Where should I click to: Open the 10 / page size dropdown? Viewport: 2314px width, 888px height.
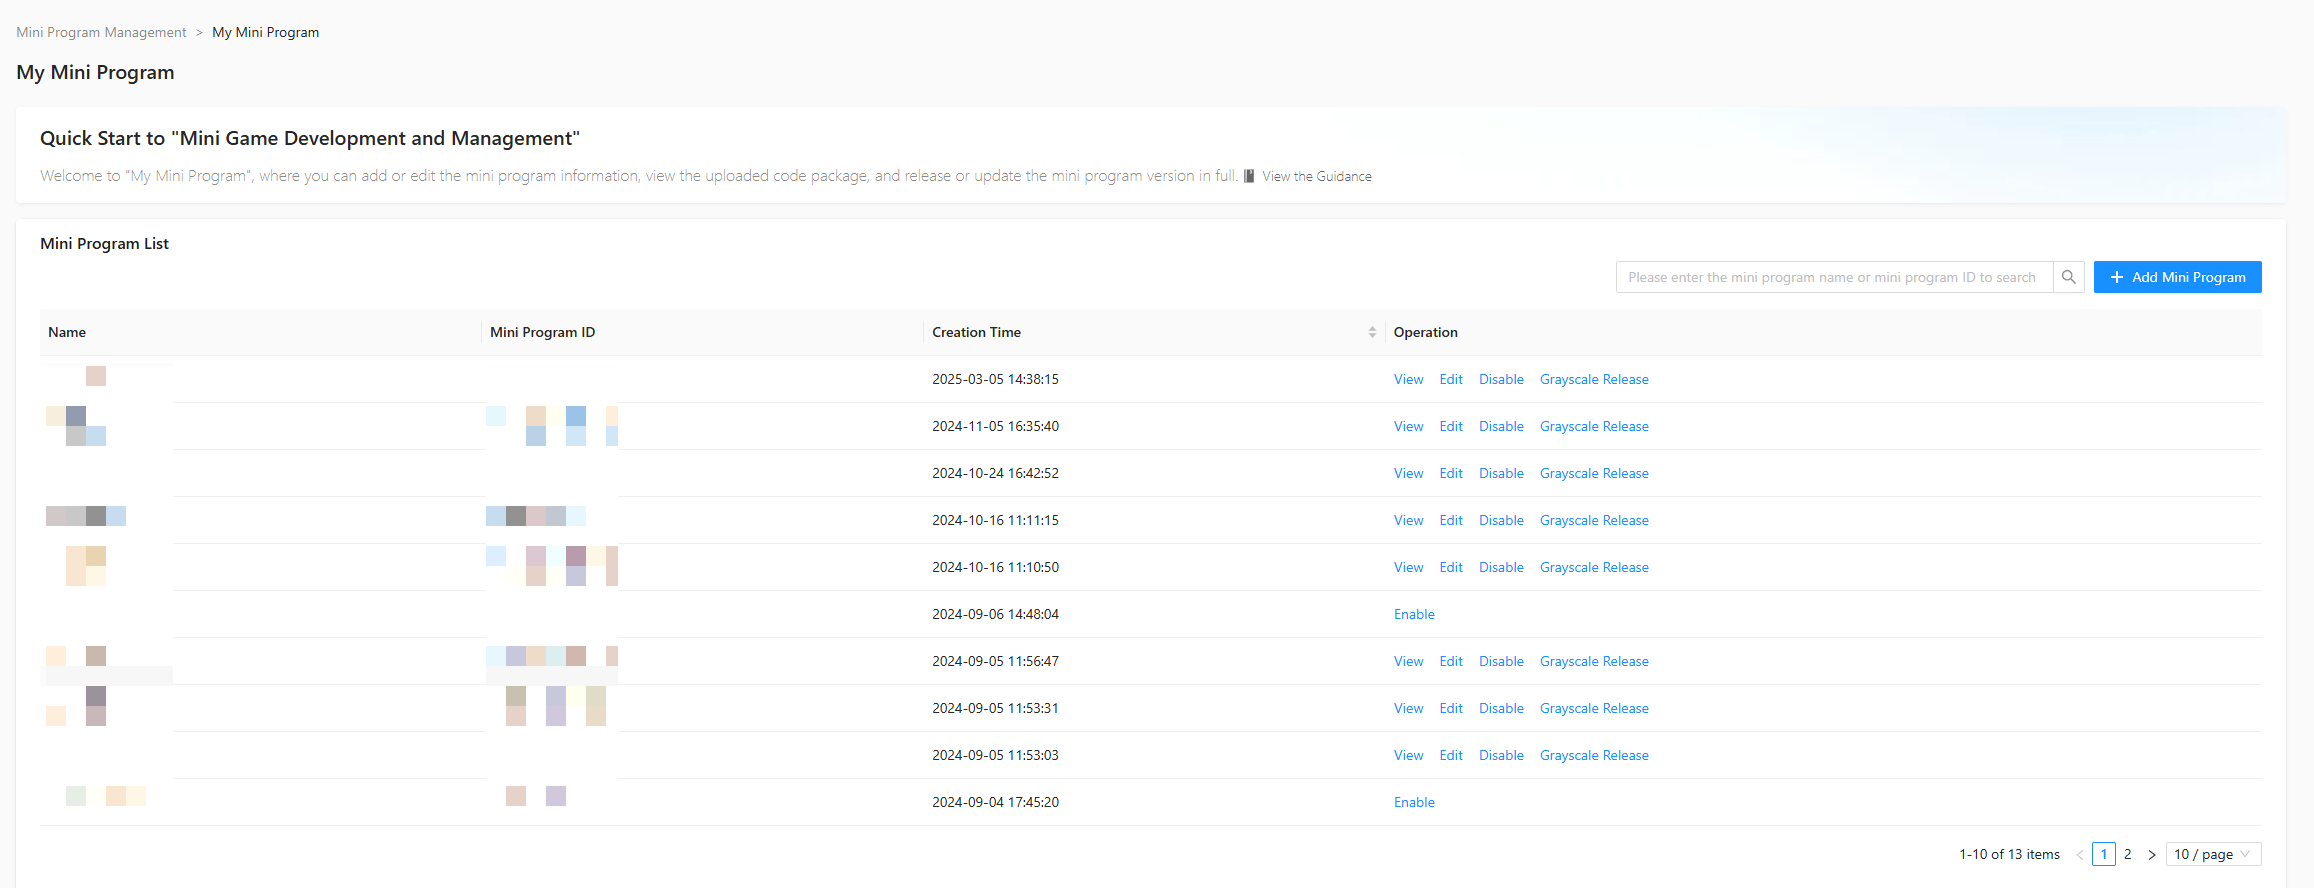point(2214,854)
